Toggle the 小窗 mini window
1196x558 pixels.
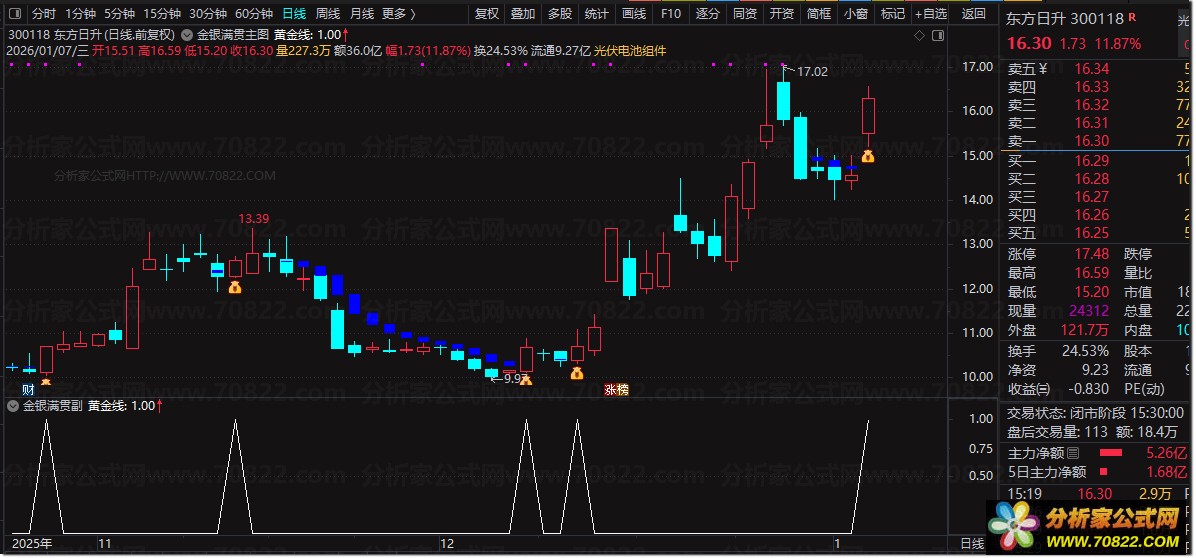pyautogui.click(x=856, y=14)
